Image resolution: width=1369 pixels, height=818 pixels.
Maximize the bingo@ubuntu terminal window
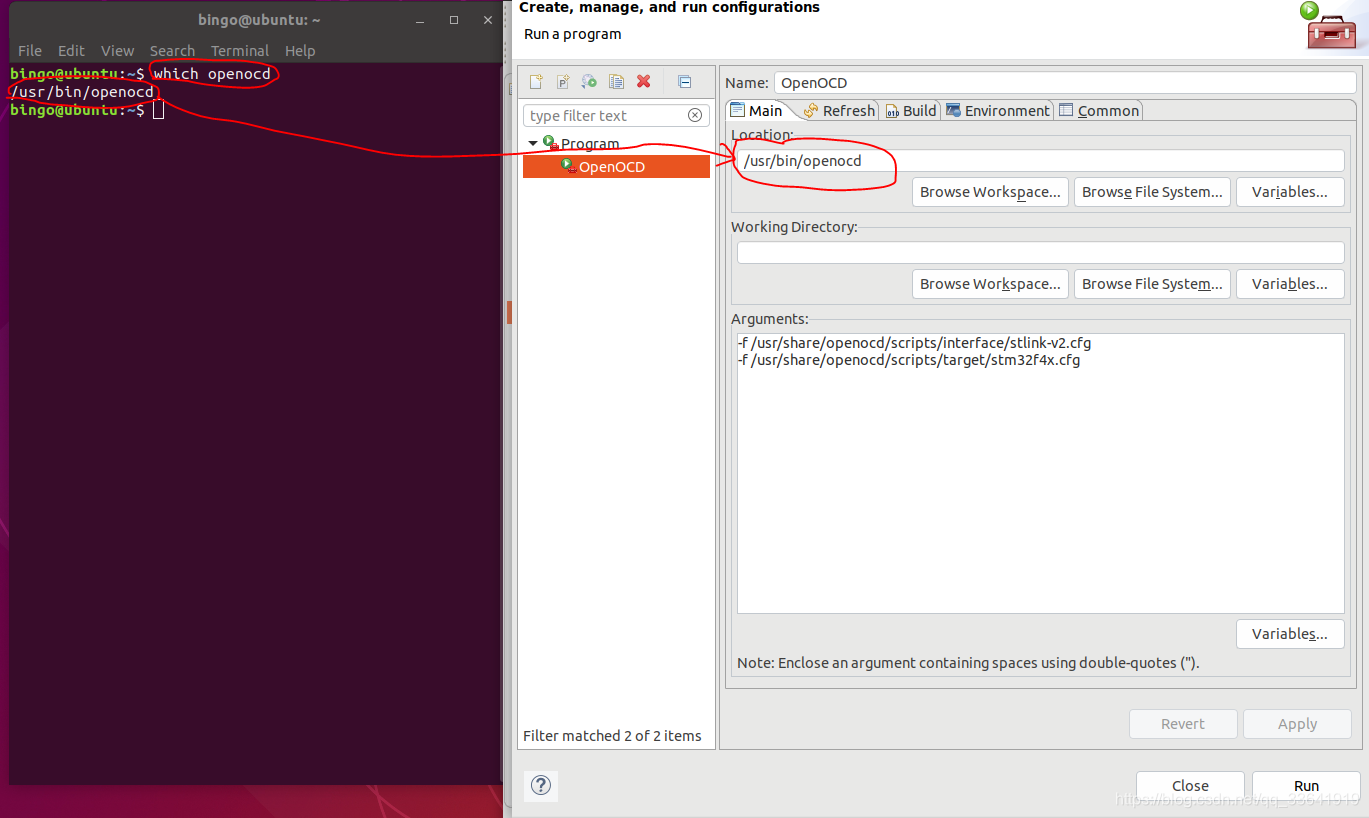[454, 20]
